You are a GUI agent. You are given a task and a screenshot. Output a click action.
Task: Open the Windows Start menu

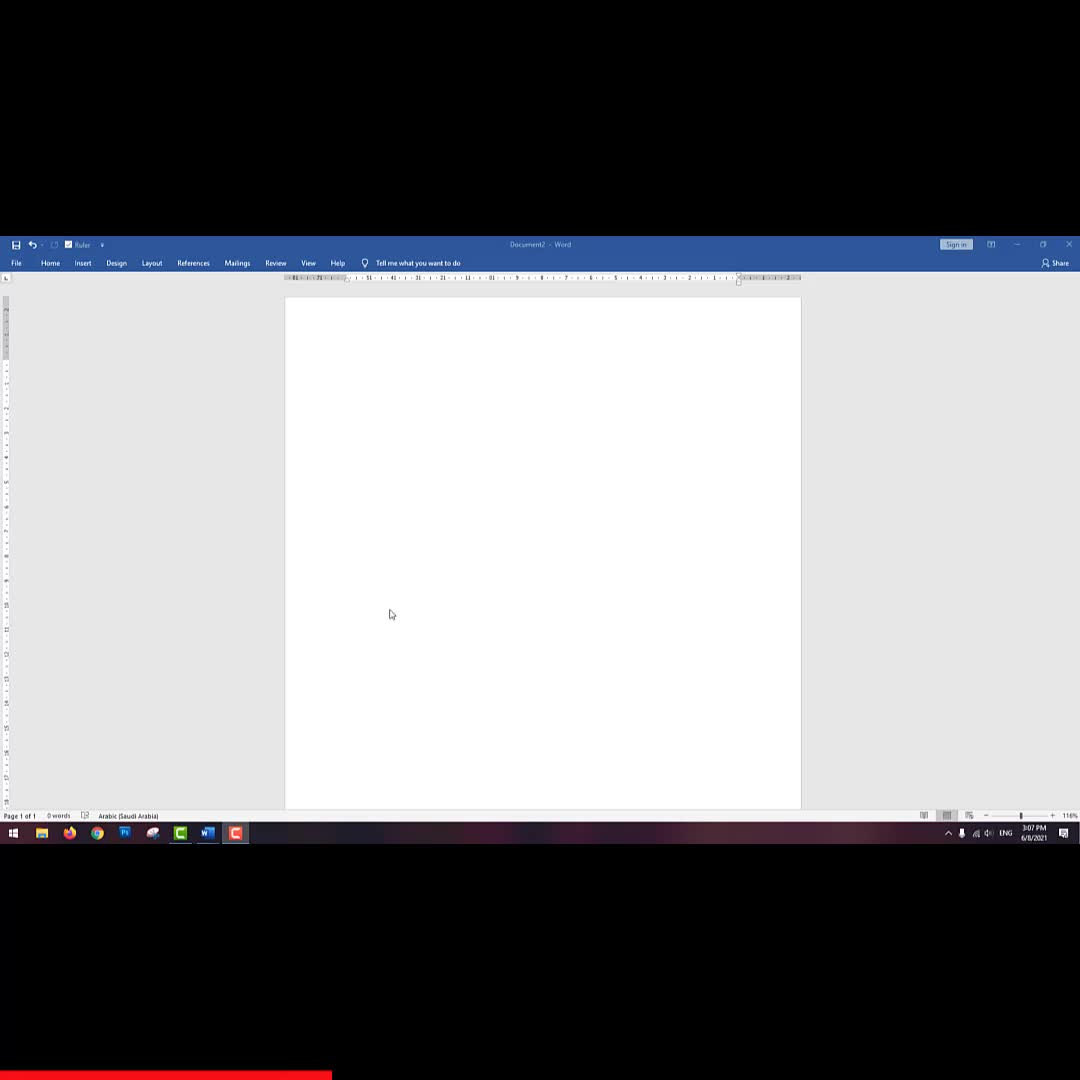13,833
